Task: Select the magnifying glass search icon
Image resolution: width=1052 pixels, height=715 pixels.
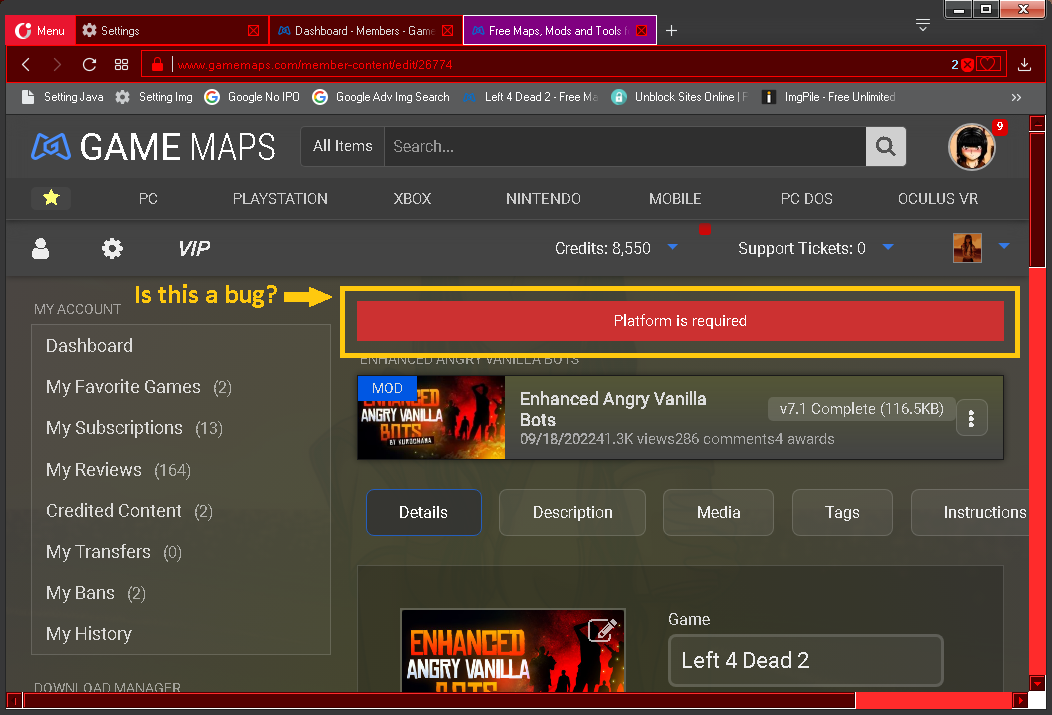Action: click(885, 146)
